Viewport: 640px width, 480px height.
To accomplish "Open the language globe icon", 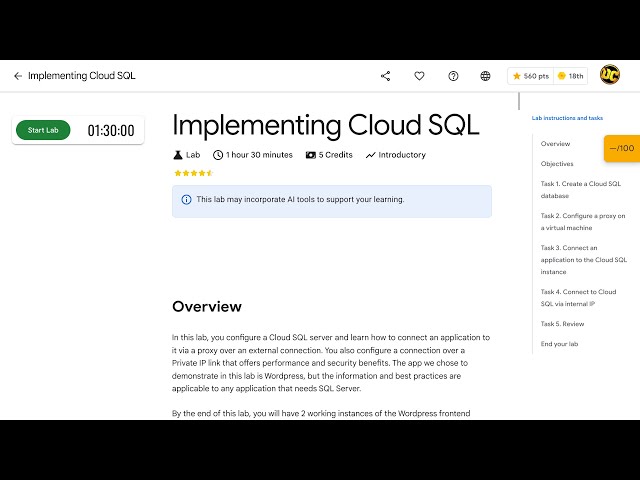I will (x=485, y=76).
